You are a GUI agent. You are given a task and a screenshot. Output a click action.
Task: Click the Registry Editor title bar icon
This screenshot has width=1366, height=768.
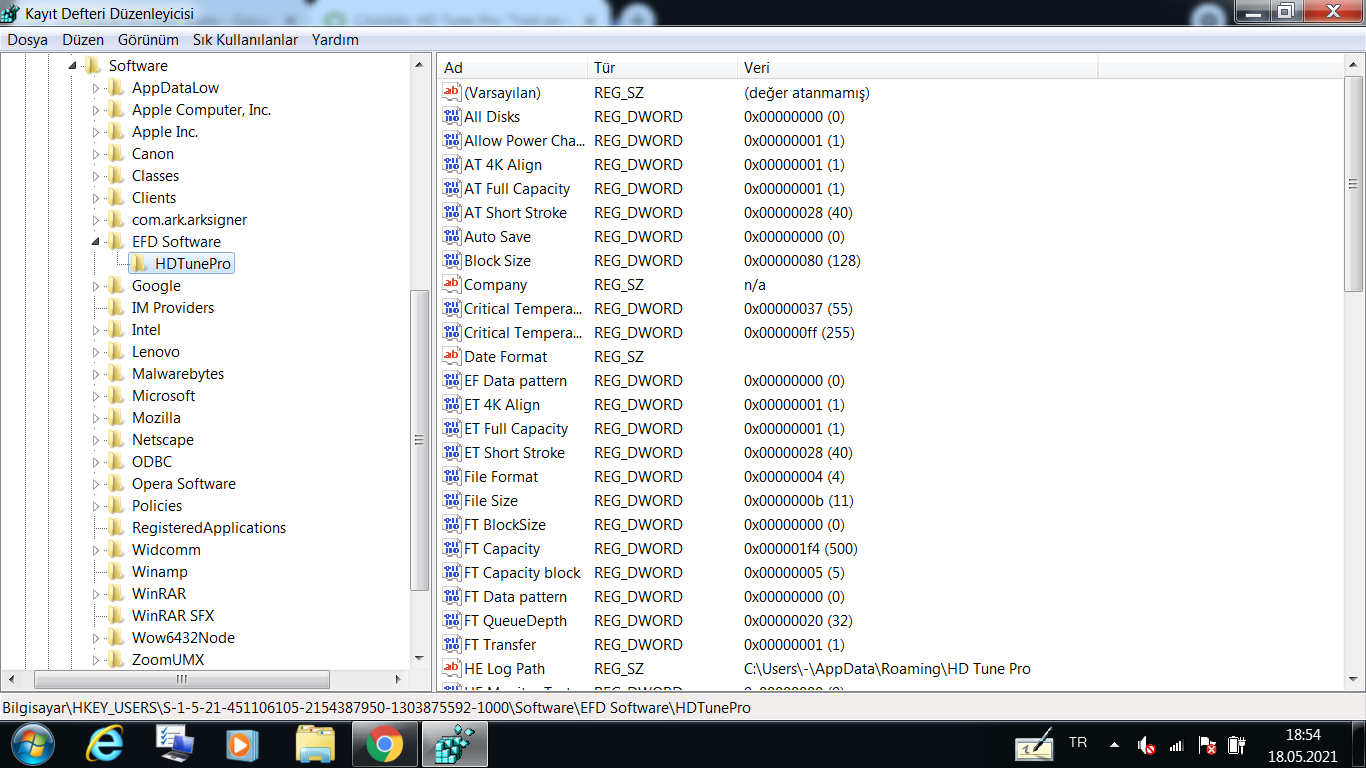click(x=11, y=14)
